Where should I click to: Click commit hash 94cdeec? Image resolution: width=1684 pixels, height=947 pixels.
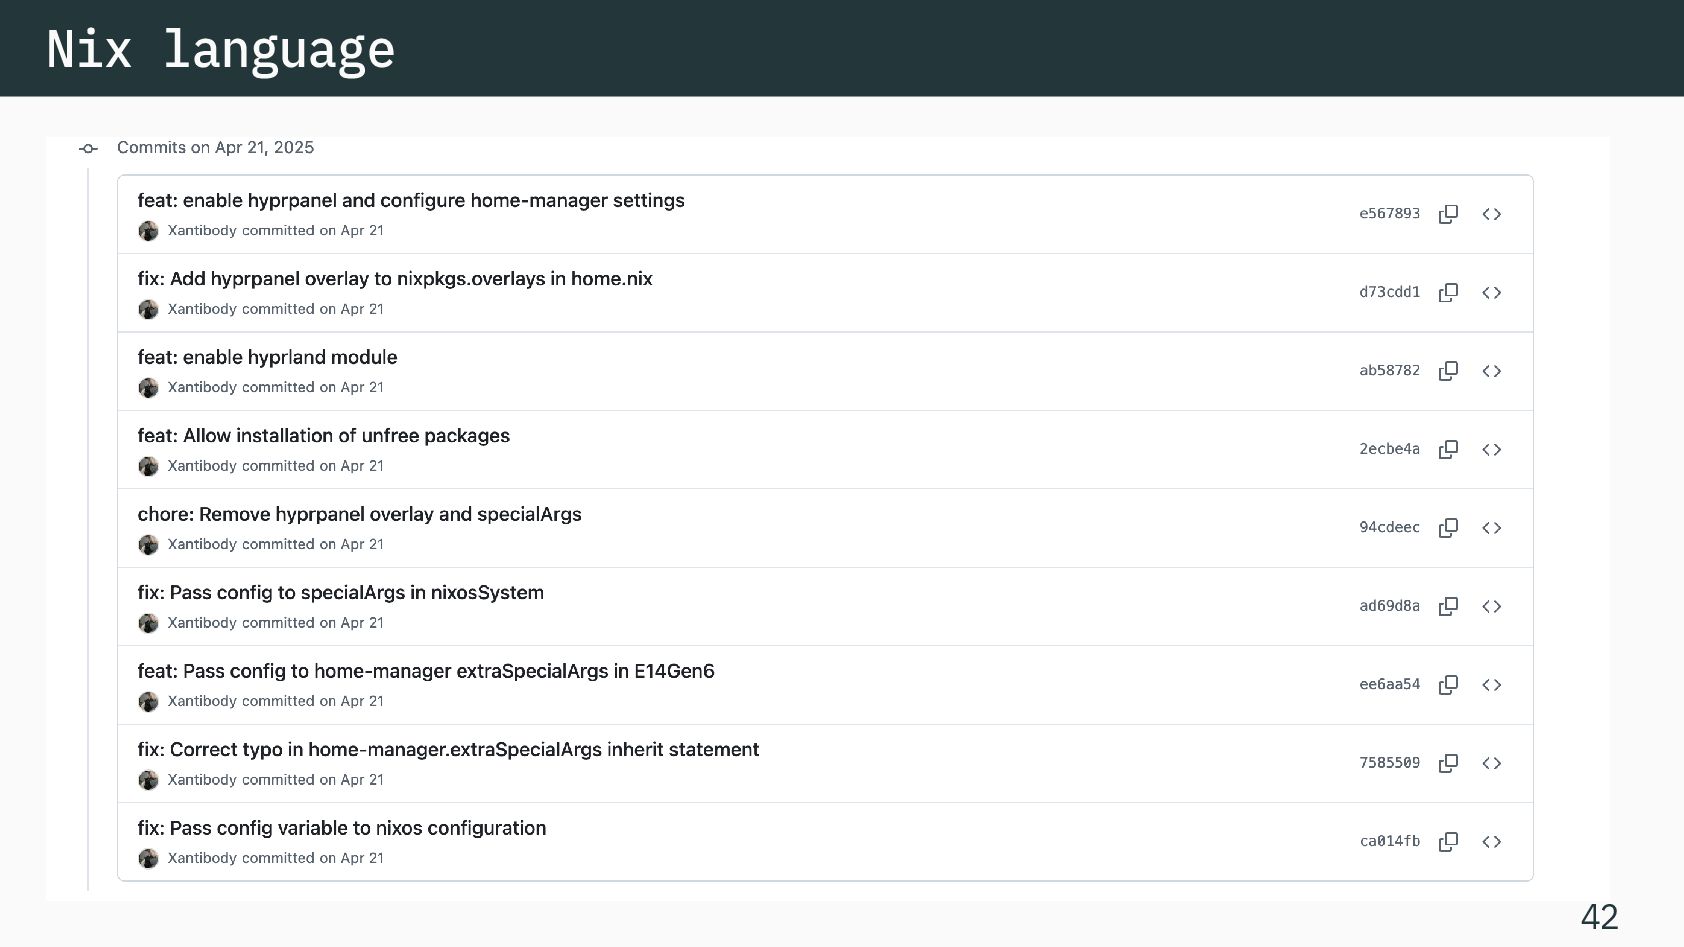[x=1389, y=528]
